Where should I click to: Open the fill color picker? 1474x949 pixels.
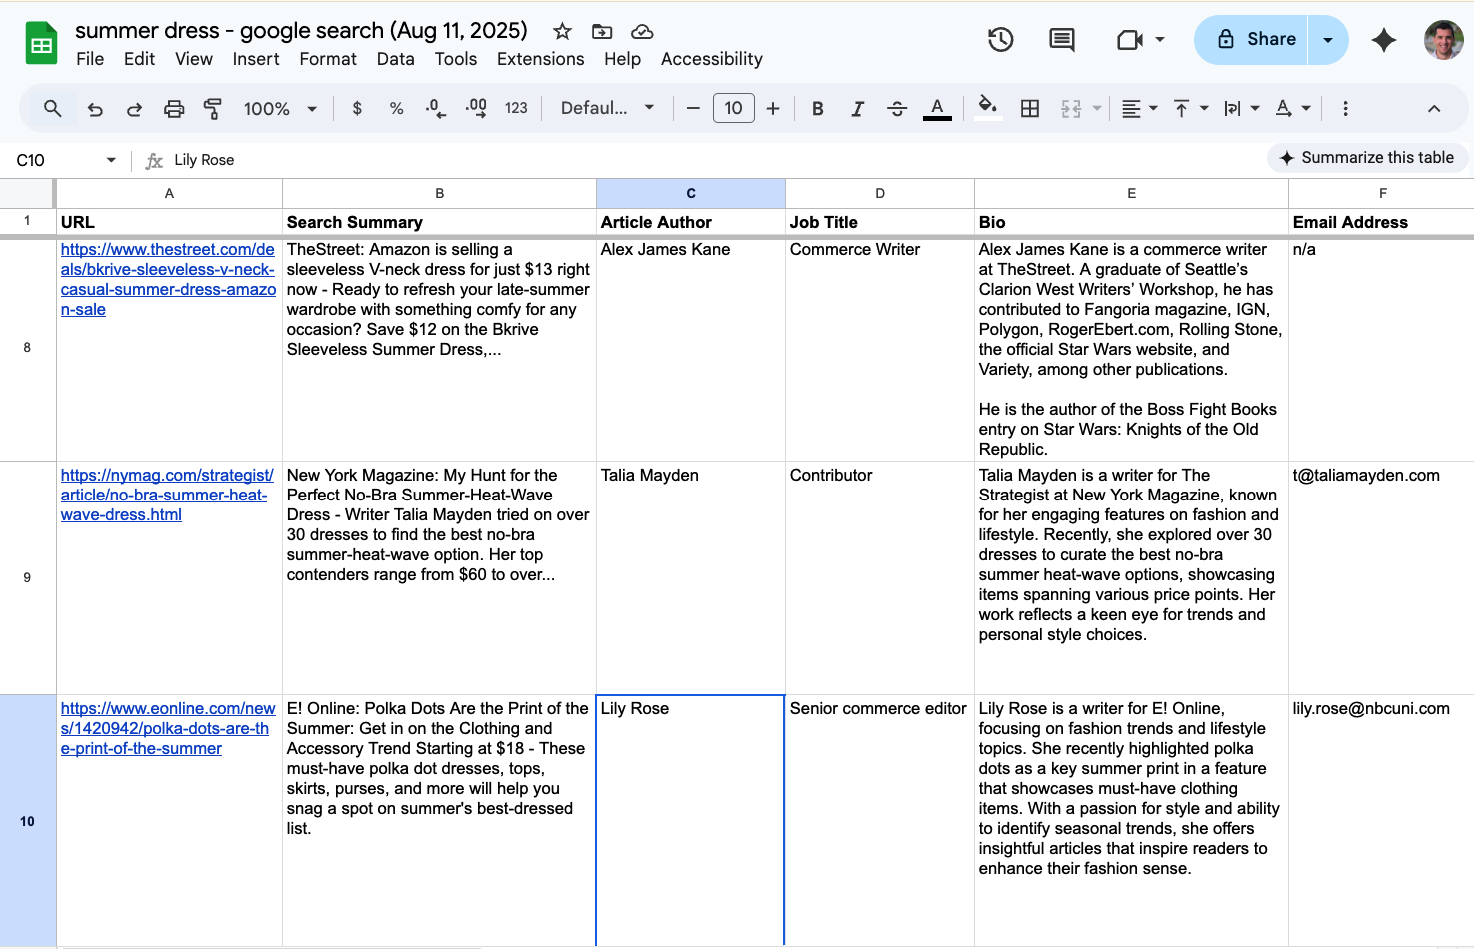click(x=987, y=108)
